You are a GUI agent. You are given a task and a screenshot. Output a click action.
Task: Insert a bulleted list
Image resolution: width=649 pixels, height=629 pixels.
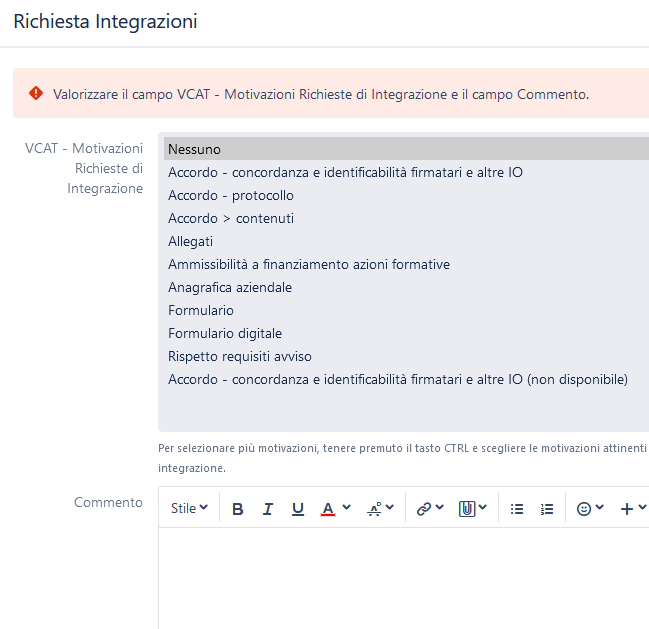pos(517,509)
